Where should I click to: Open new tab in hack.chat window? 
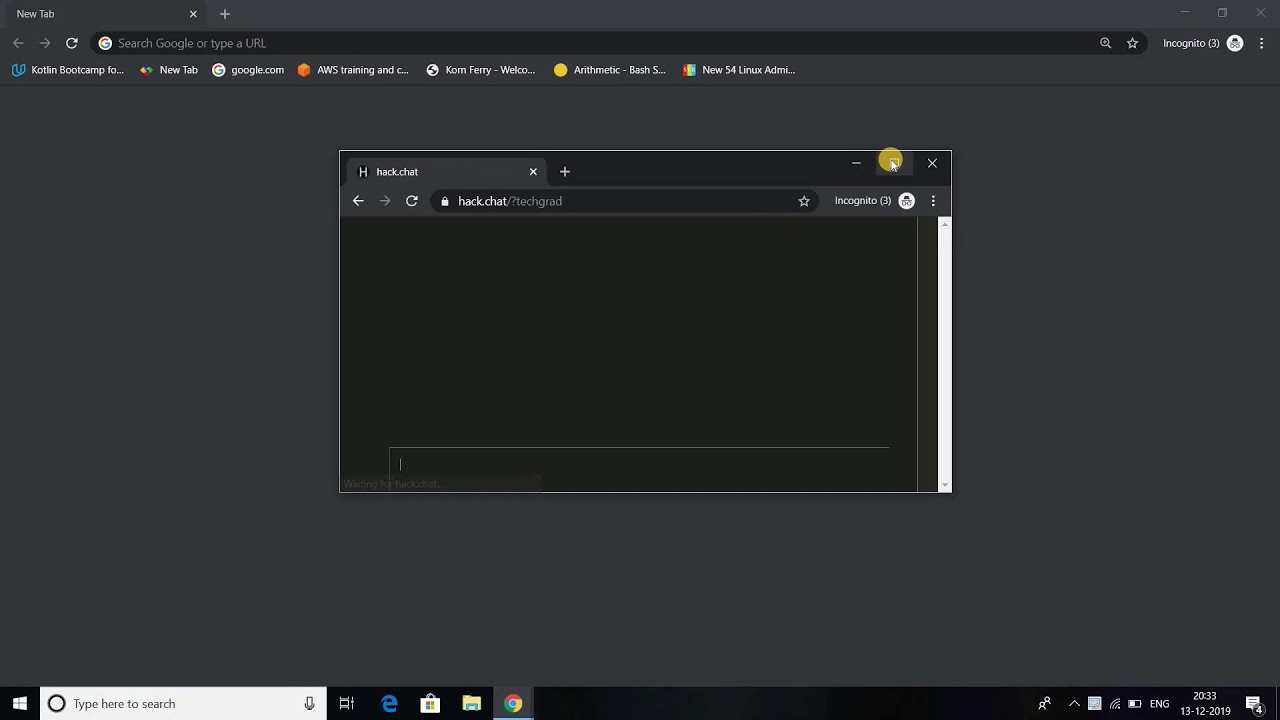coord(565,172)
